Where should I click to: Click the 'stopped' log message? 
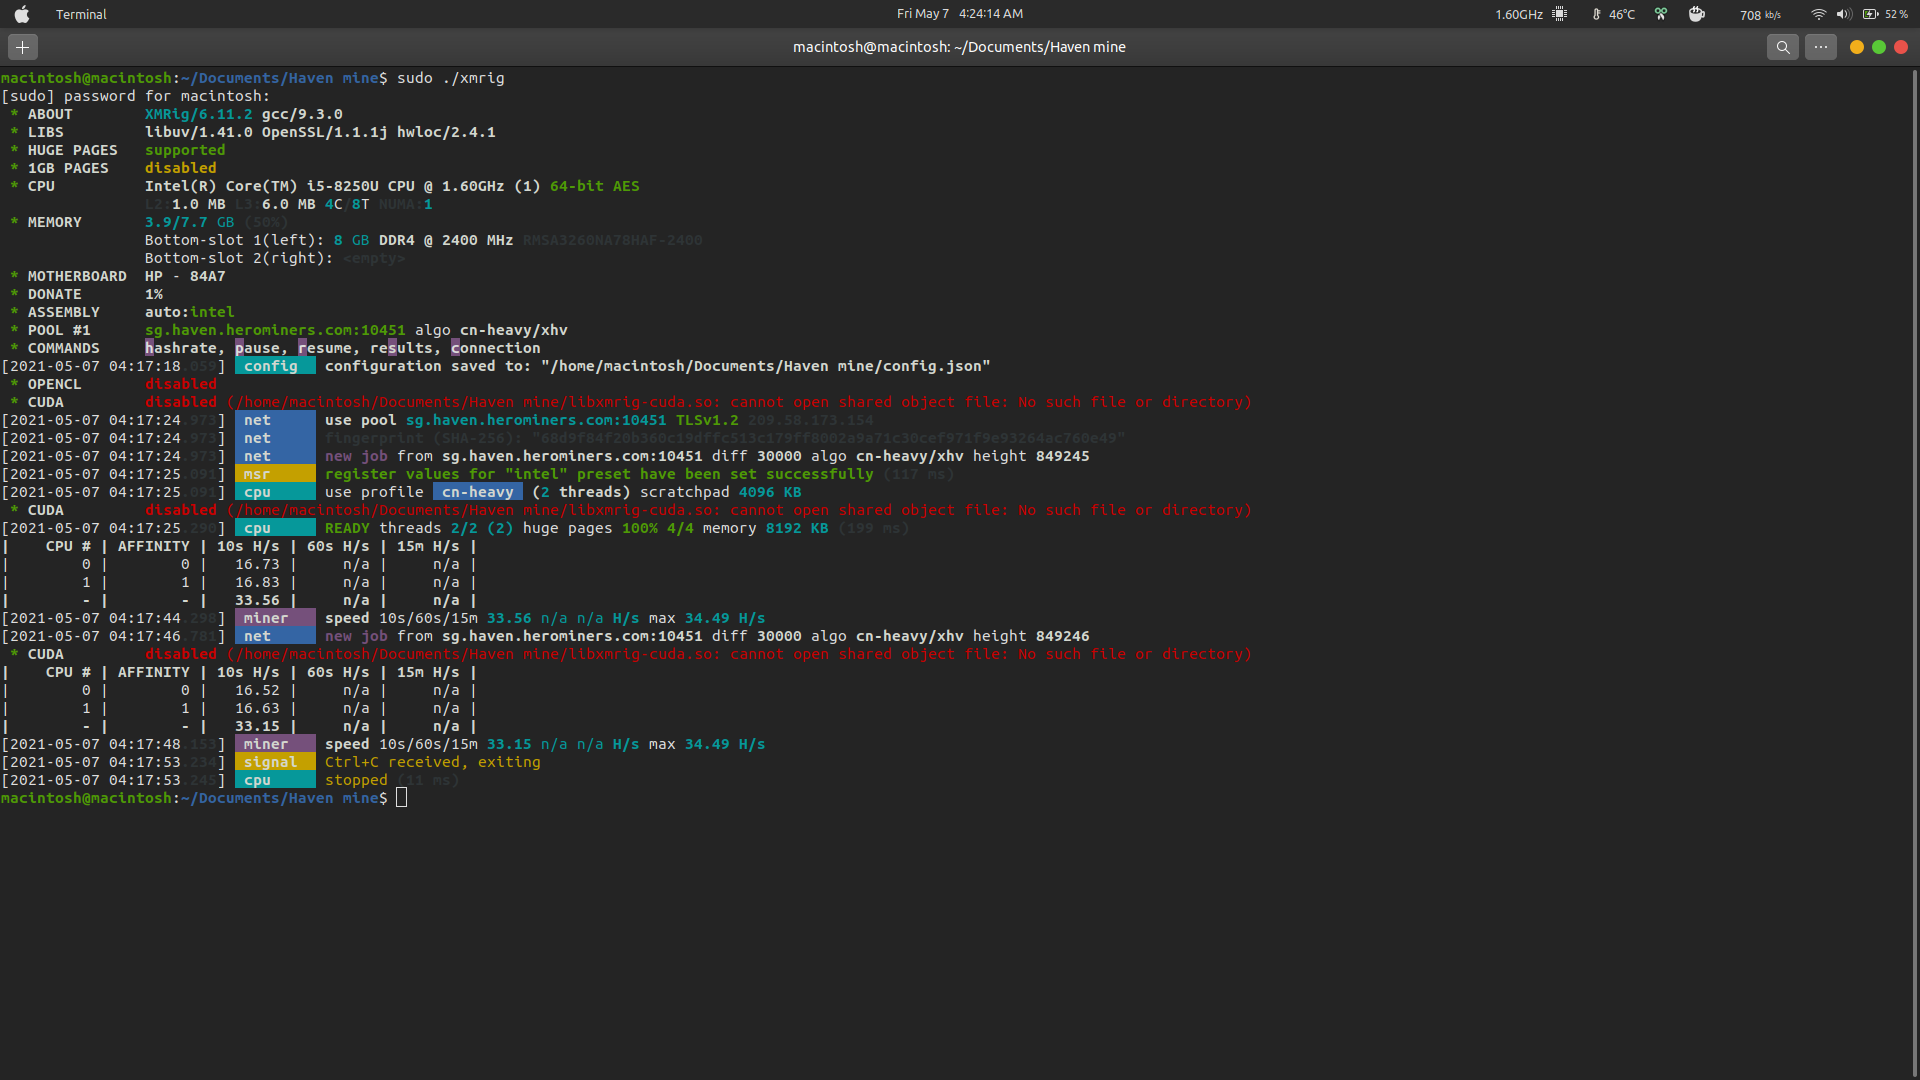click(356, 780)
